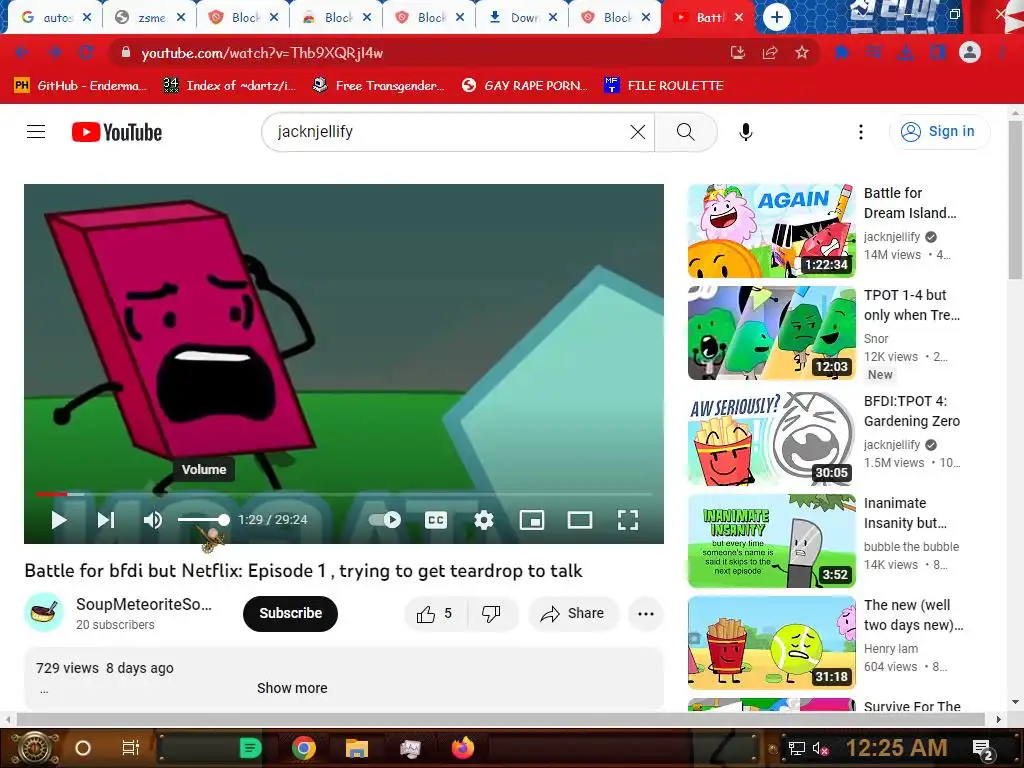1024x768 pixels.
Task: Open File Explorer from the taskbar
Action: tap(357, 748)
